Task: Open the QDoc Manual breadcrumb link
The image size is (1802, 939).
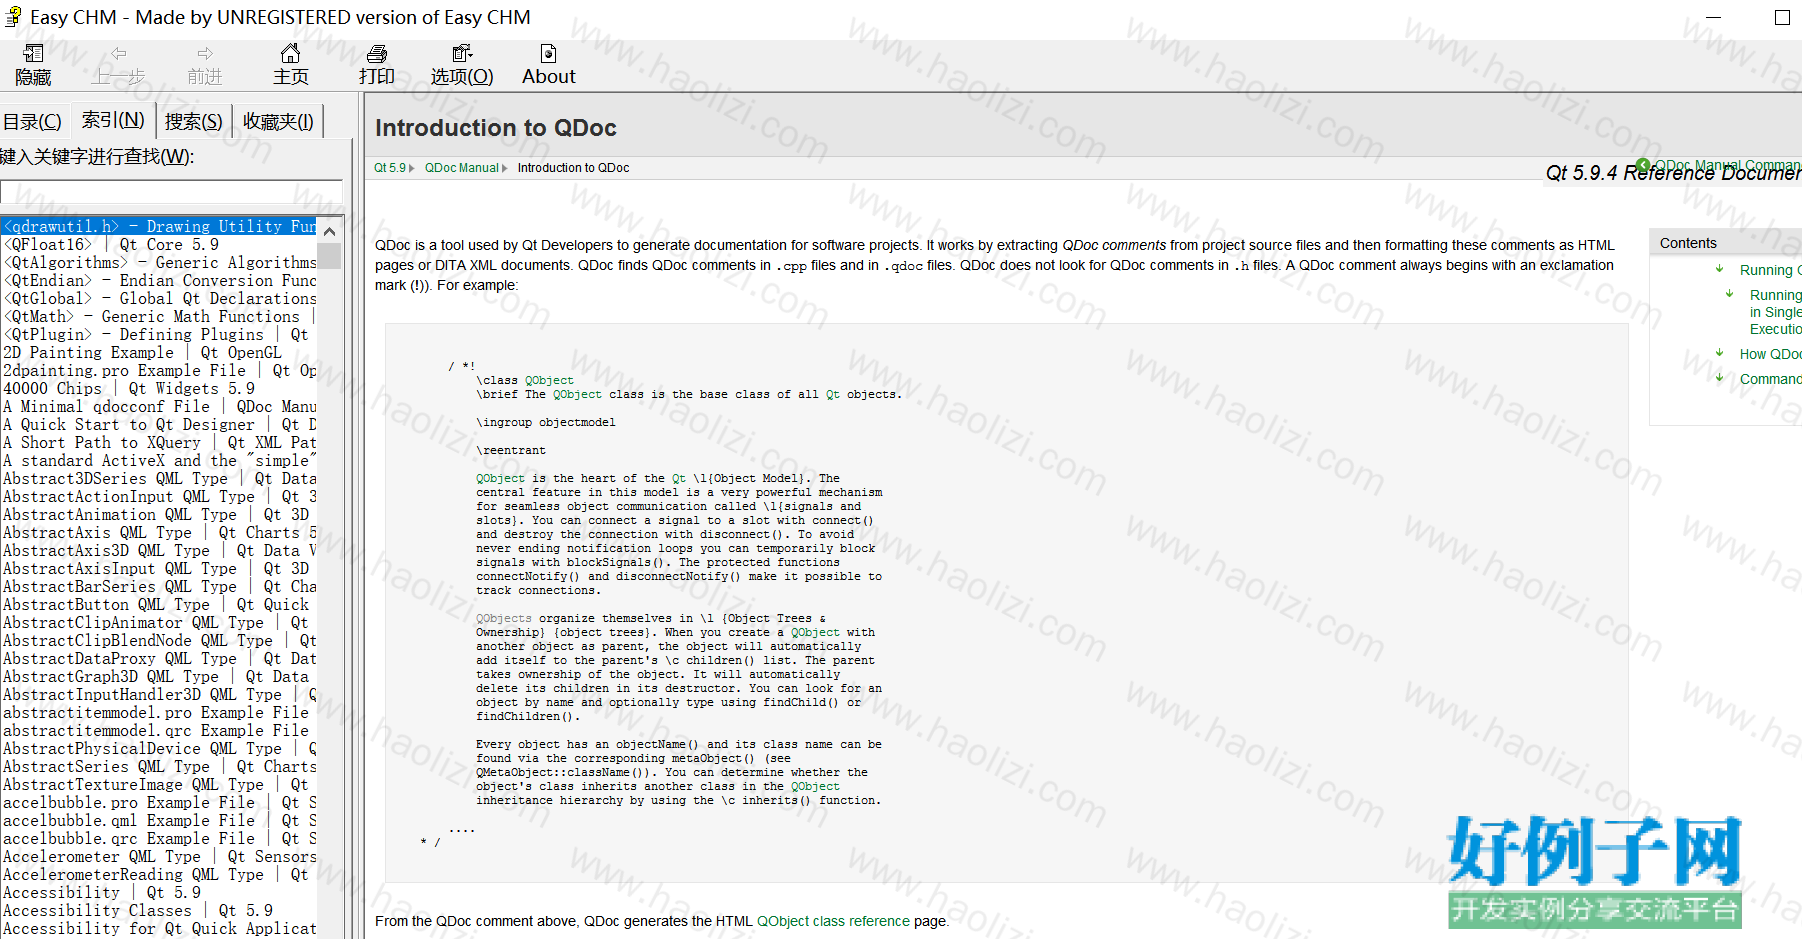Action: 461,168
